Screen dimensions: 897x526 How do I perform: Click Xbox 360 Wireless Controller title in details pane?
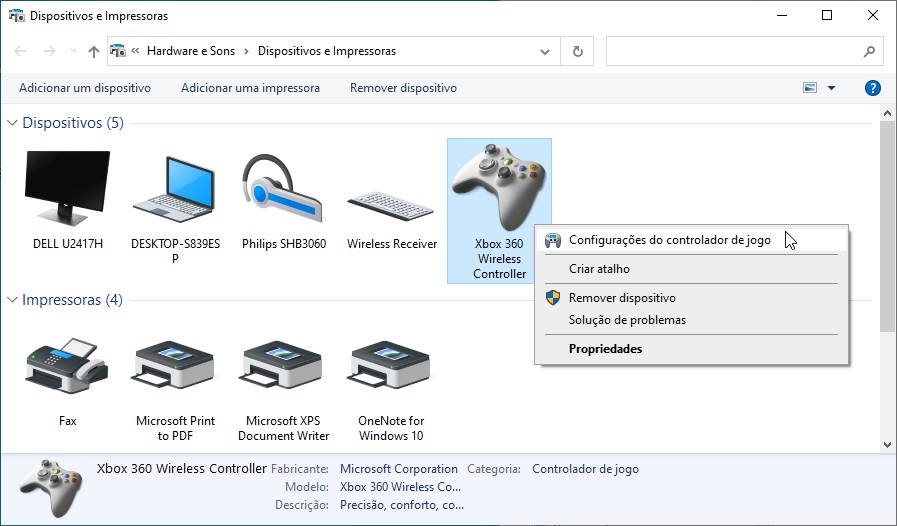point(182,468)
